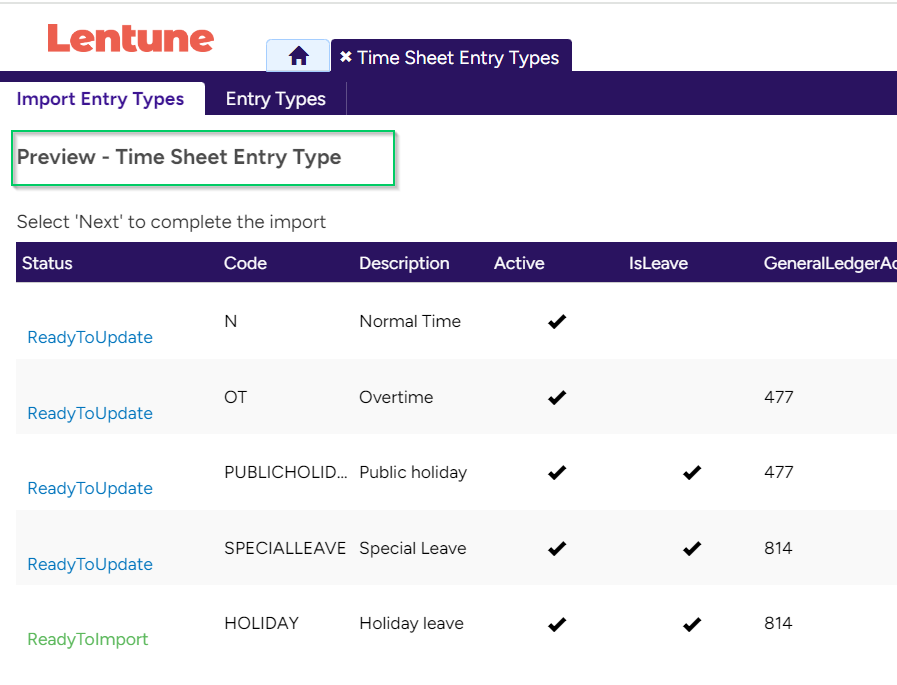
Task: Toggle Active checkmark for Normal Time
Action: pyautogui.click(x=557, y=322)
